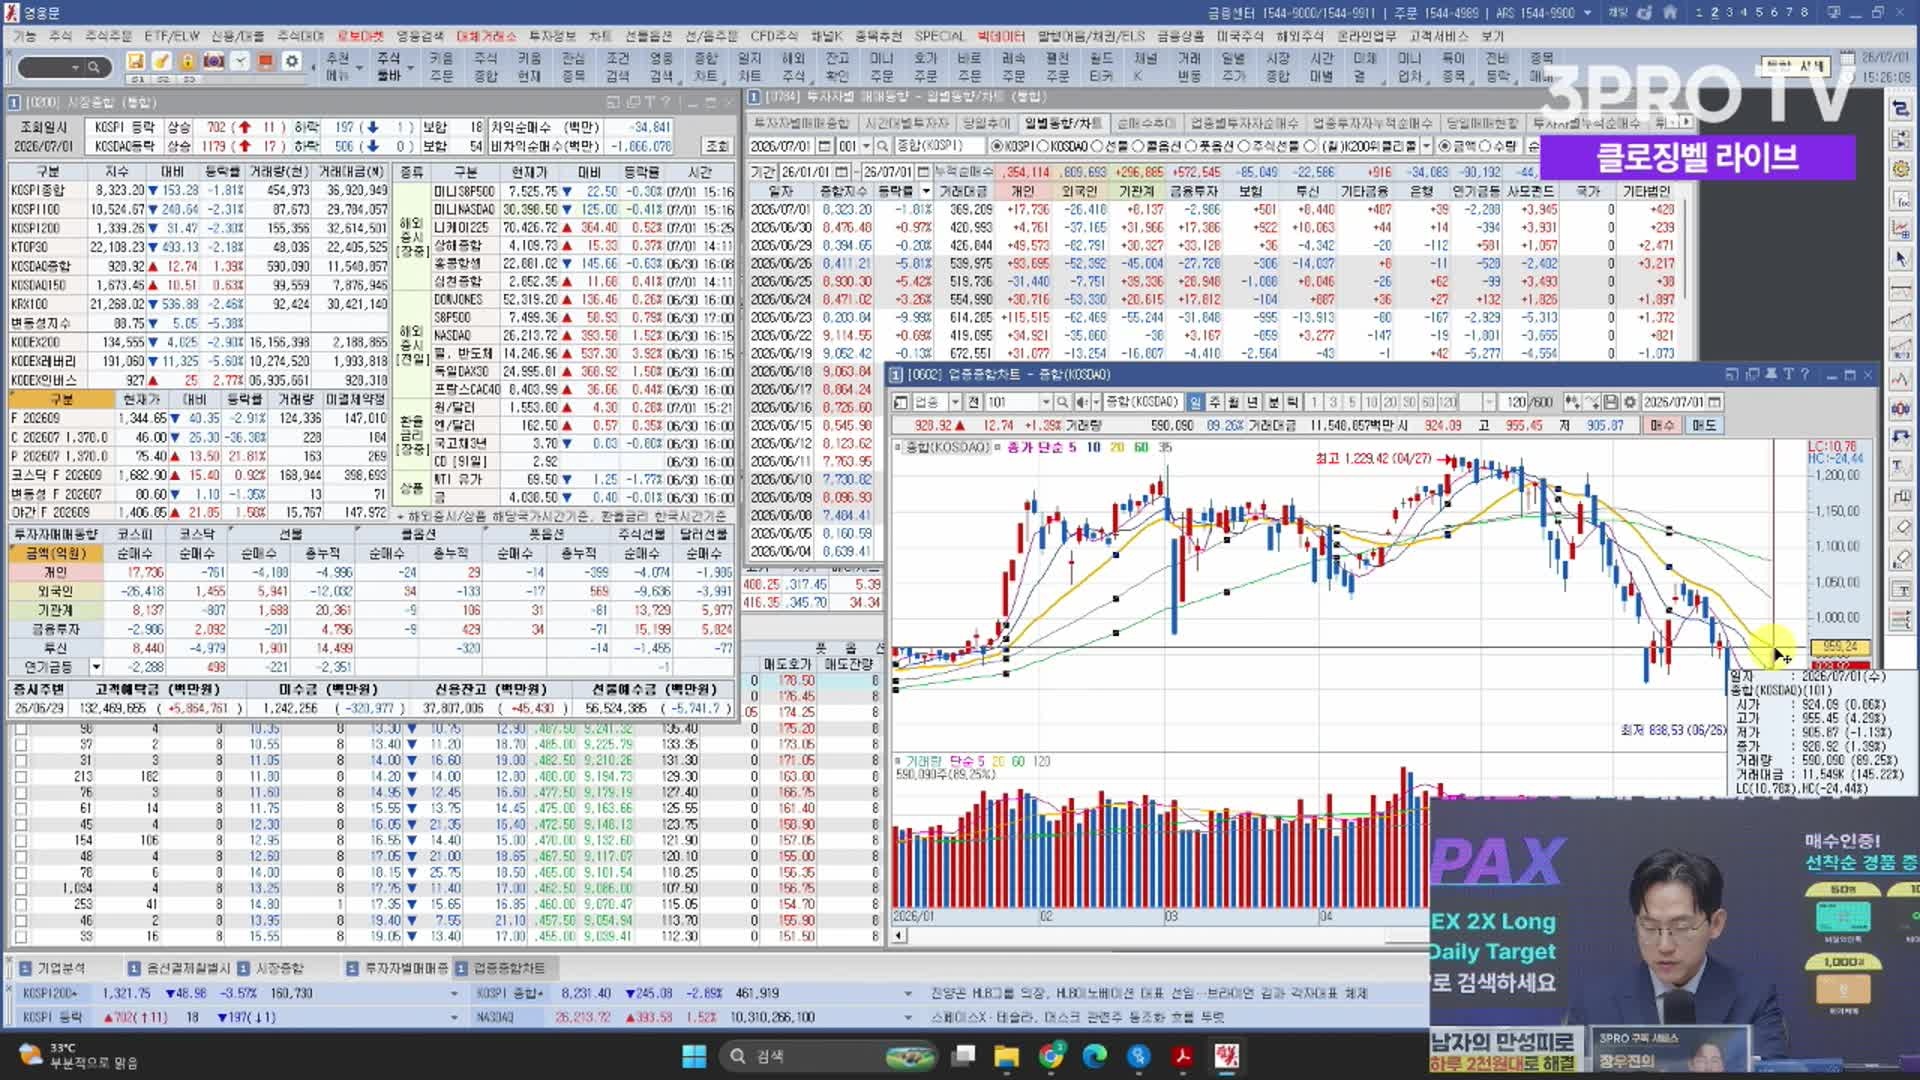Click the horizontal scrollbar under the chart
This screenshot has width=1920, height=1080.
[1160, 936]
